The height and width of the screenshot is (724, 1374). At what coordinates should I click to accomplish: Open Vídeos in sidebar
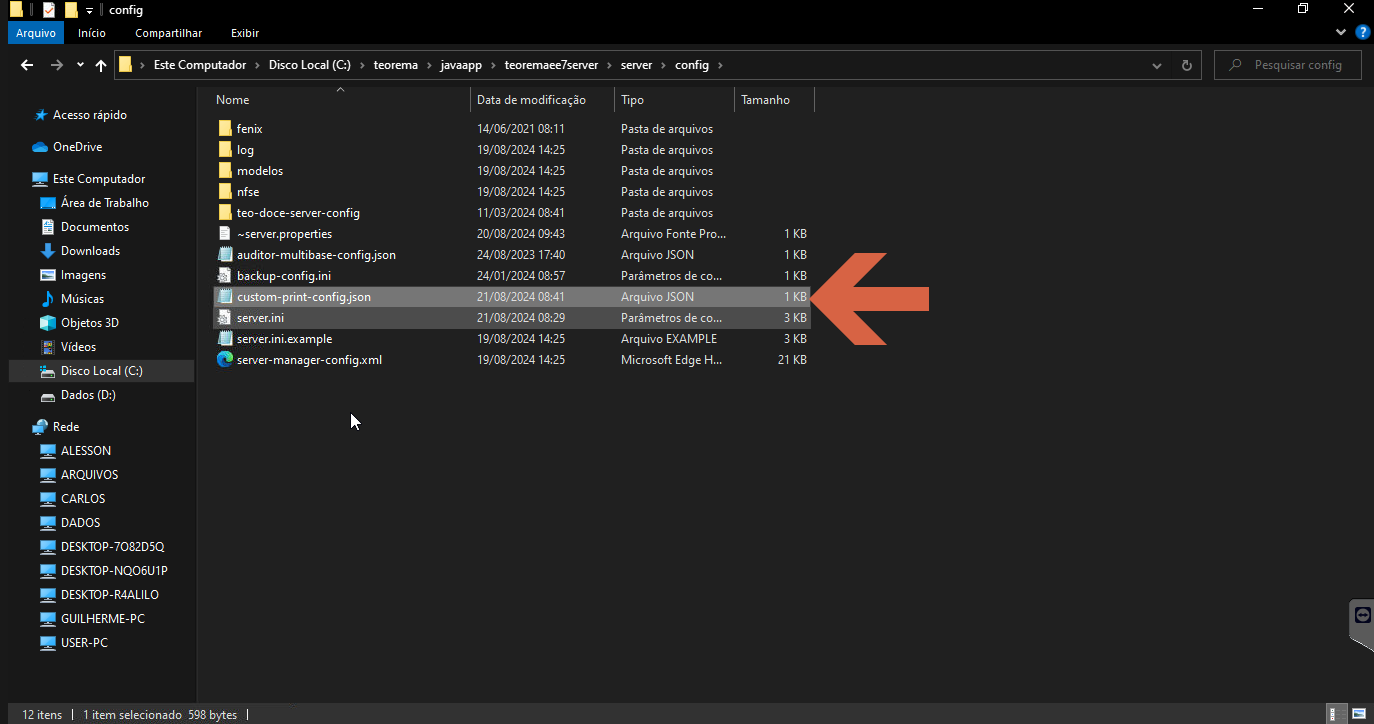[78, 347]
